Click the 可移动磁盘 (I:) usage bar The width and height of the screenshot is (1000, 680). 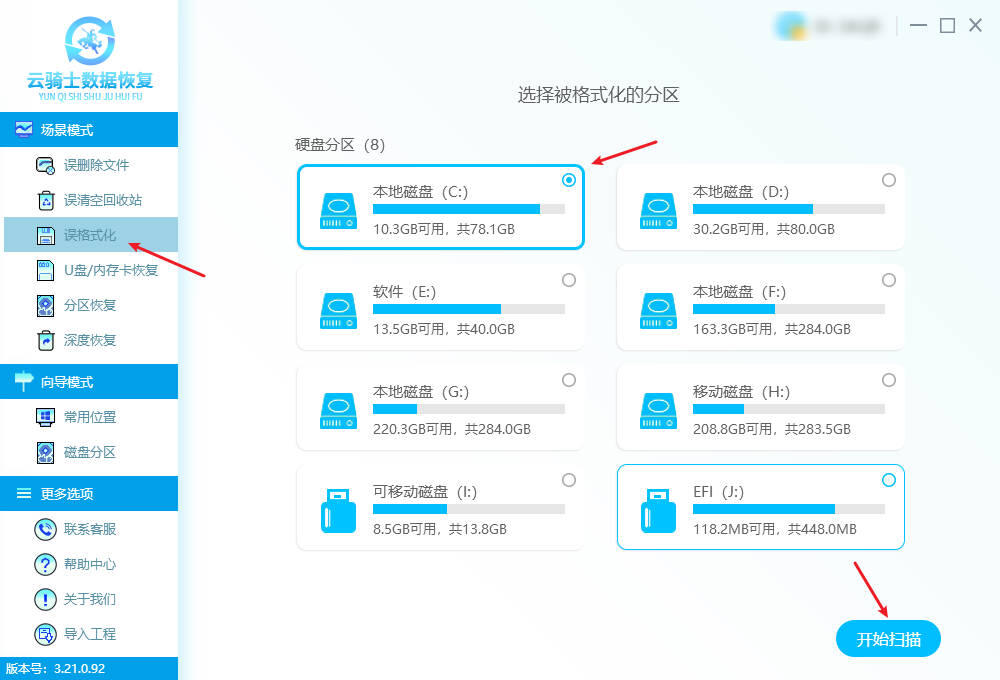pos(469,509)
